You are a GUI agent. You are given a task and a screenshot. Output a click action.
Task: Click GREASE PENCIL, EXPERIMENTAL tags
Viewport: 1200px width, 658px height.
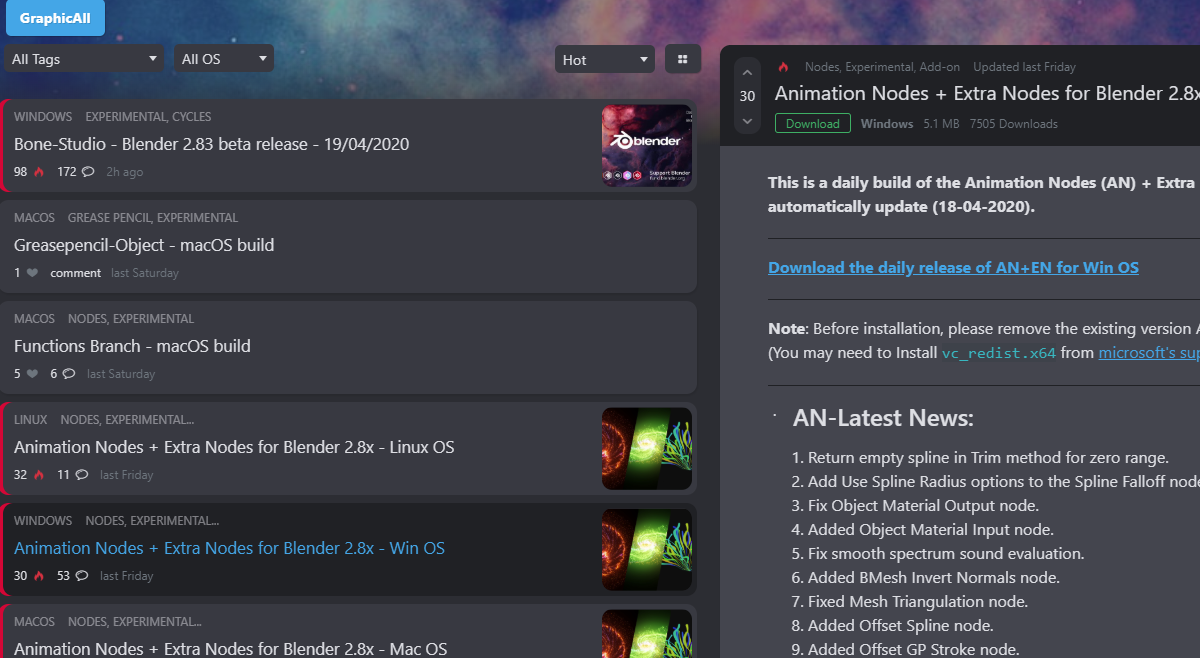[x=153, y=218]
